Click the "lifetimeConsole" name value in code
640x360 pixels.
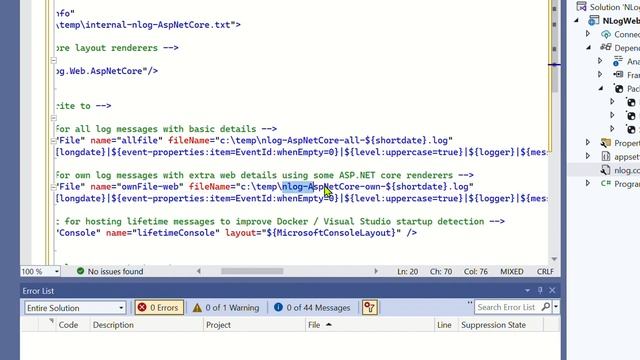176,233
